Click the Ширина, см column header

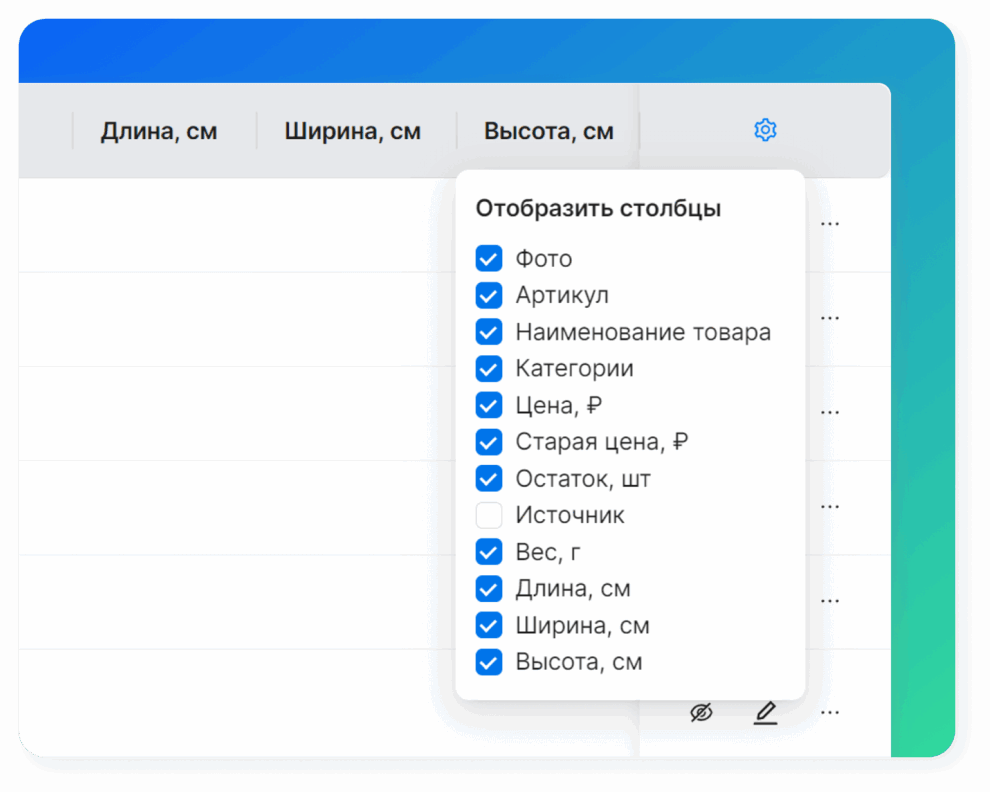352,131
